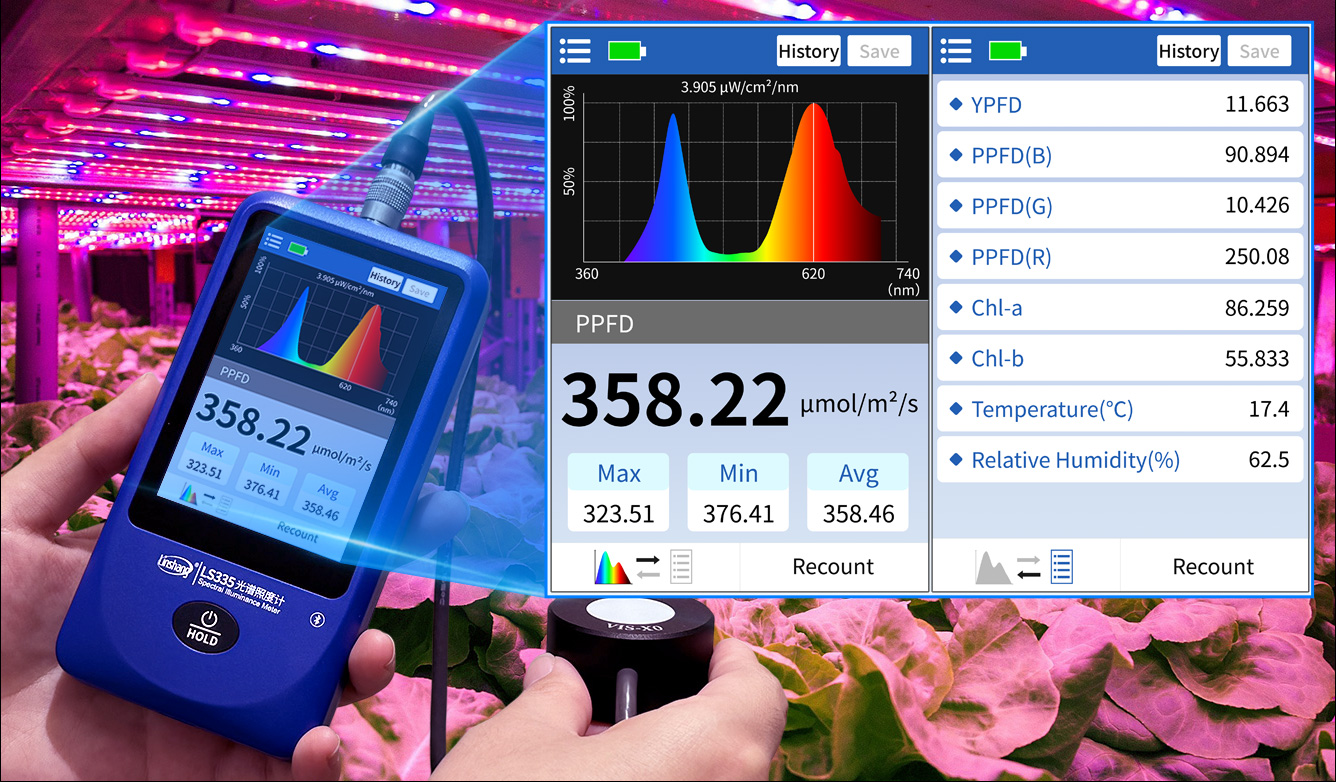Open History in the spectrum graph panel
This screenshot has height=782, width=1338.
pos(808,52)
